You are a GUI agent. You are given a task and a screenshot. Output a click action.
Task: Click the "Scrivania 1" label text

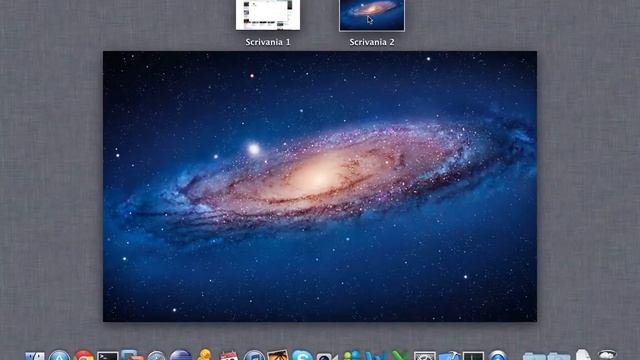pos(268,42)
